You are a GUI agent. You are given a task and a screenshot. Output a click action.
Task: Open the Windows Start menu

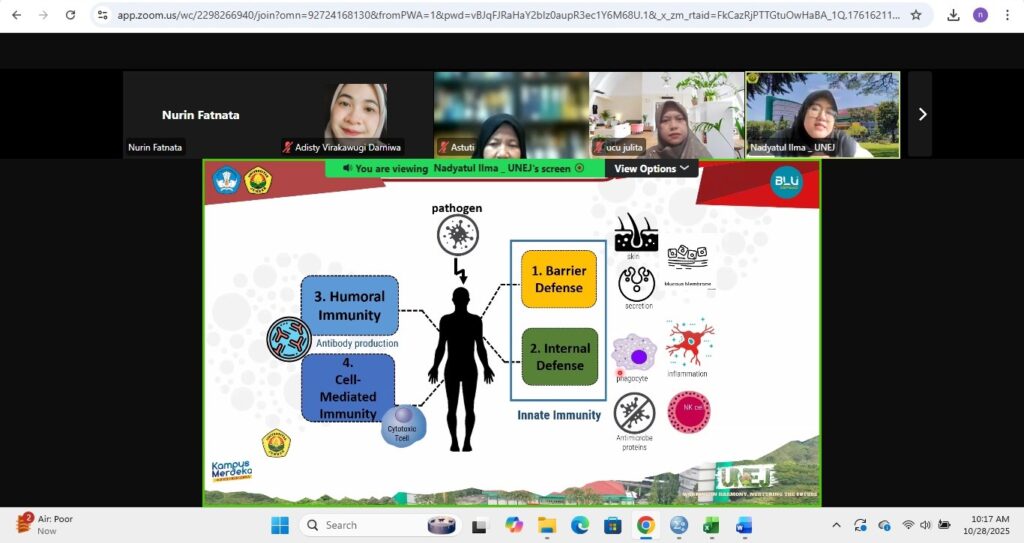coord(279,525)
